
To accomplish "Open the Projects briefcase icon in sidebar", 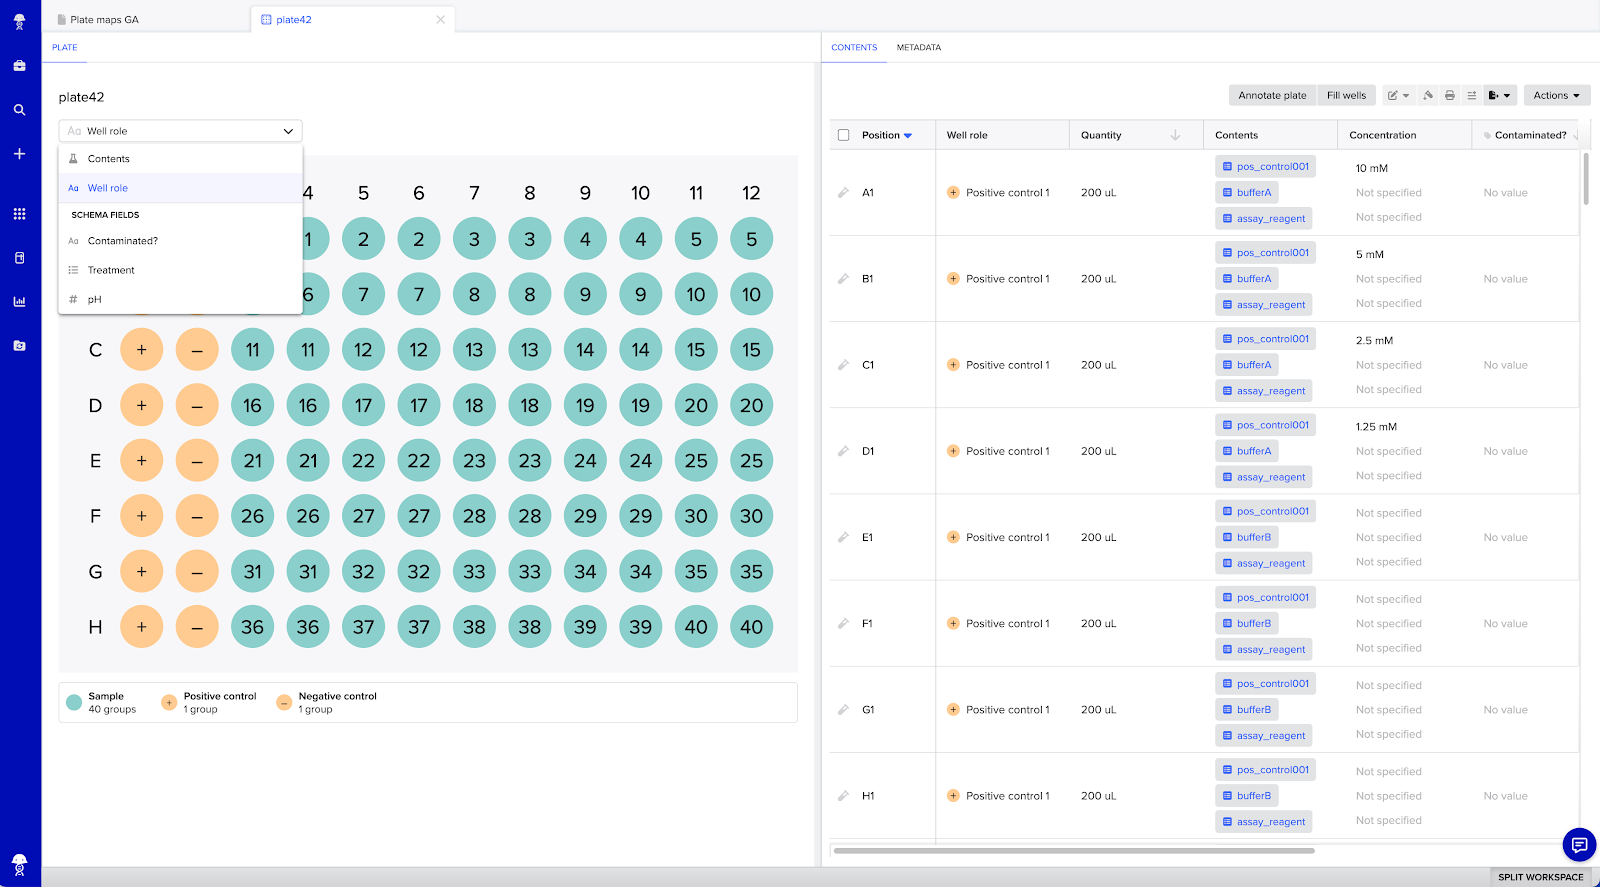I will (19, 66).
